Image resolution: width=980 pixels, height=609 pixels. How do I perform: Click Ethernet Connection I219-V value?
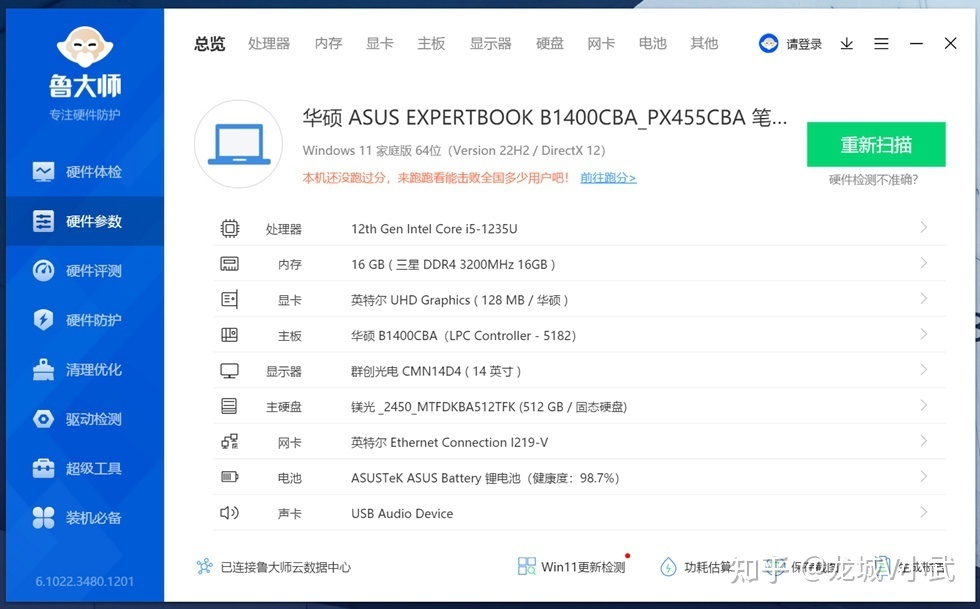tap(449, 443)
